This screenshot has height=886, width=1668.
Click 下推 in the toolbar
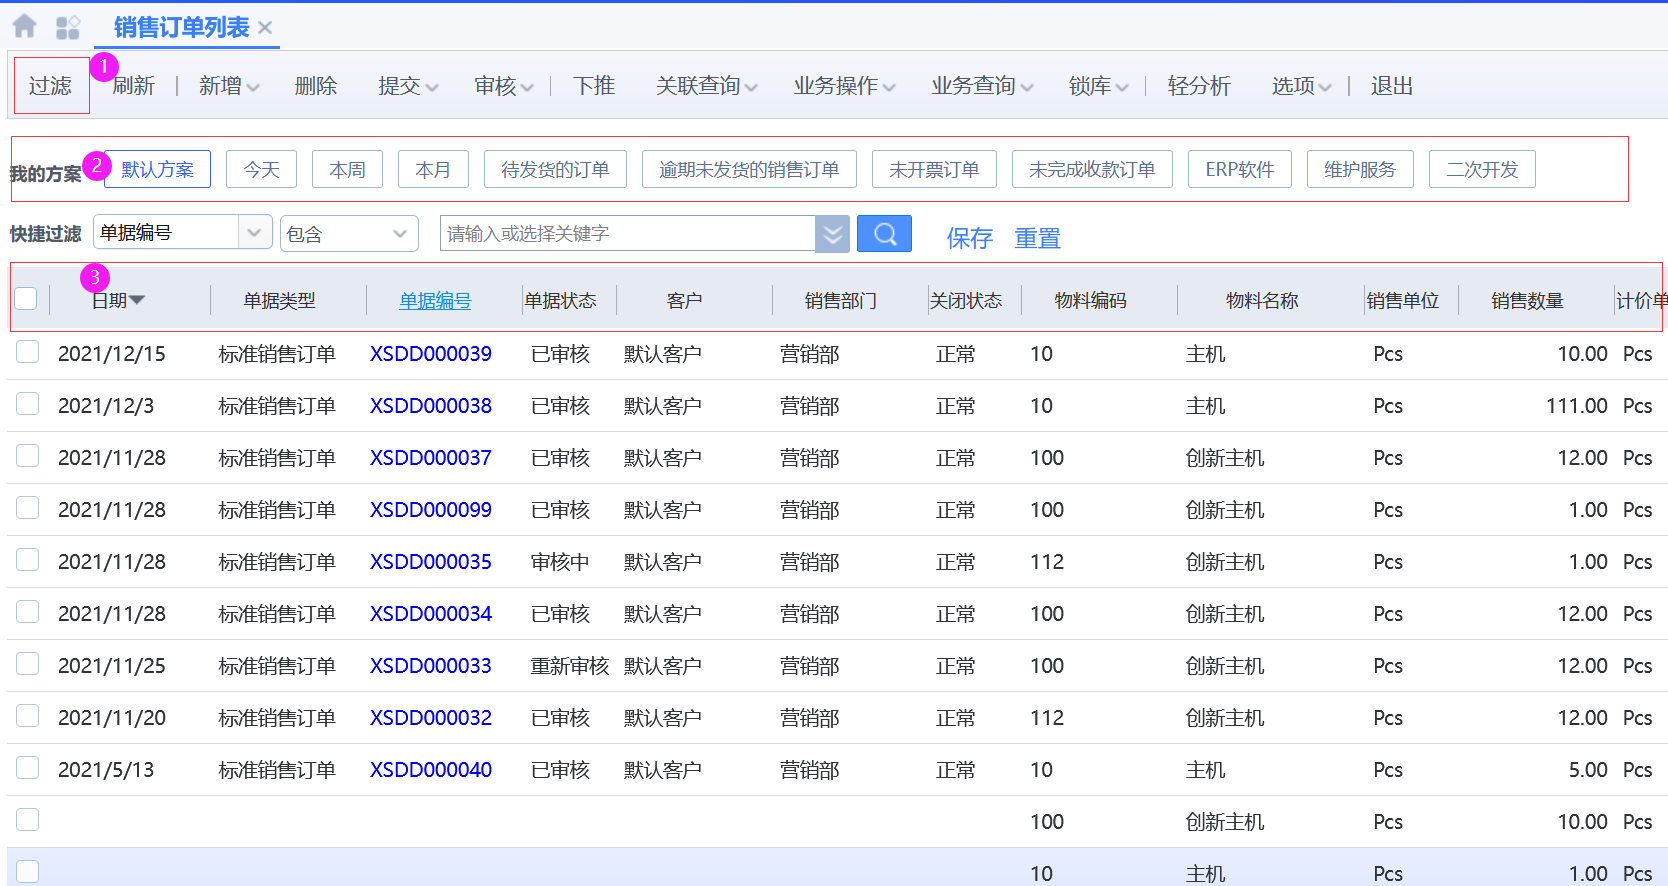[x=594, y=86]
